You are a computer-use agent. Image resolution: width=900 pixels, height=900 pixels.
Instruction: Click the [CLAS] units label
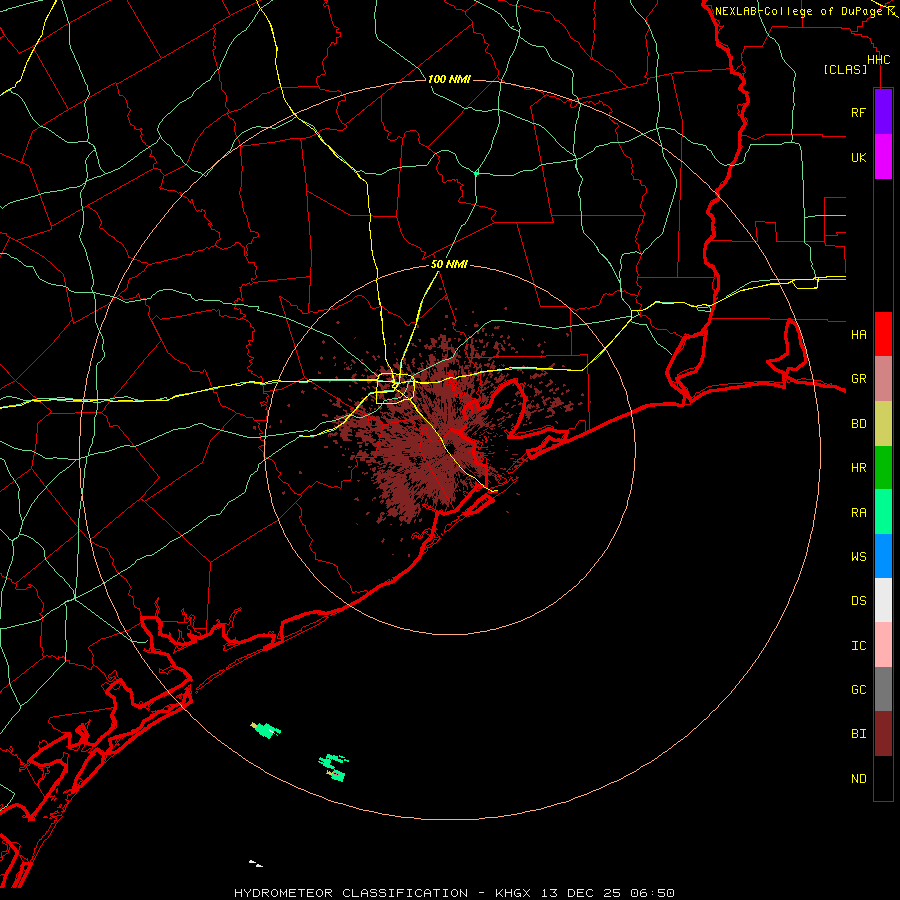845,69
